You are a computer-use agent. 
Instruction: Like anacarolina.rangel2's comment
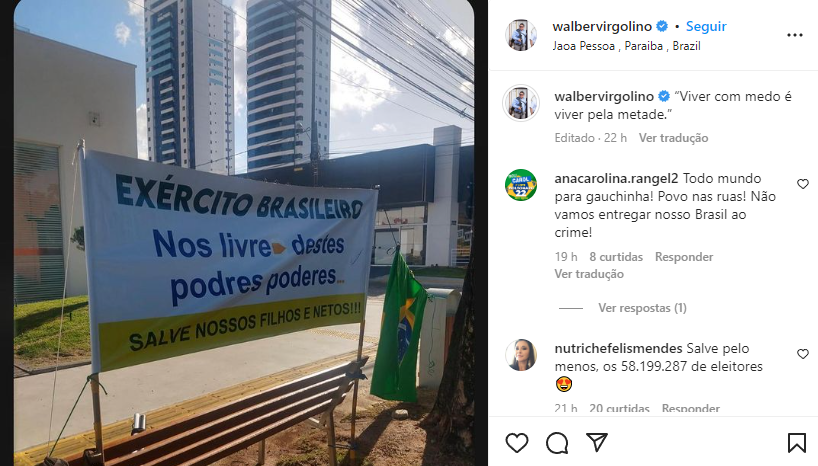[803, 184]
